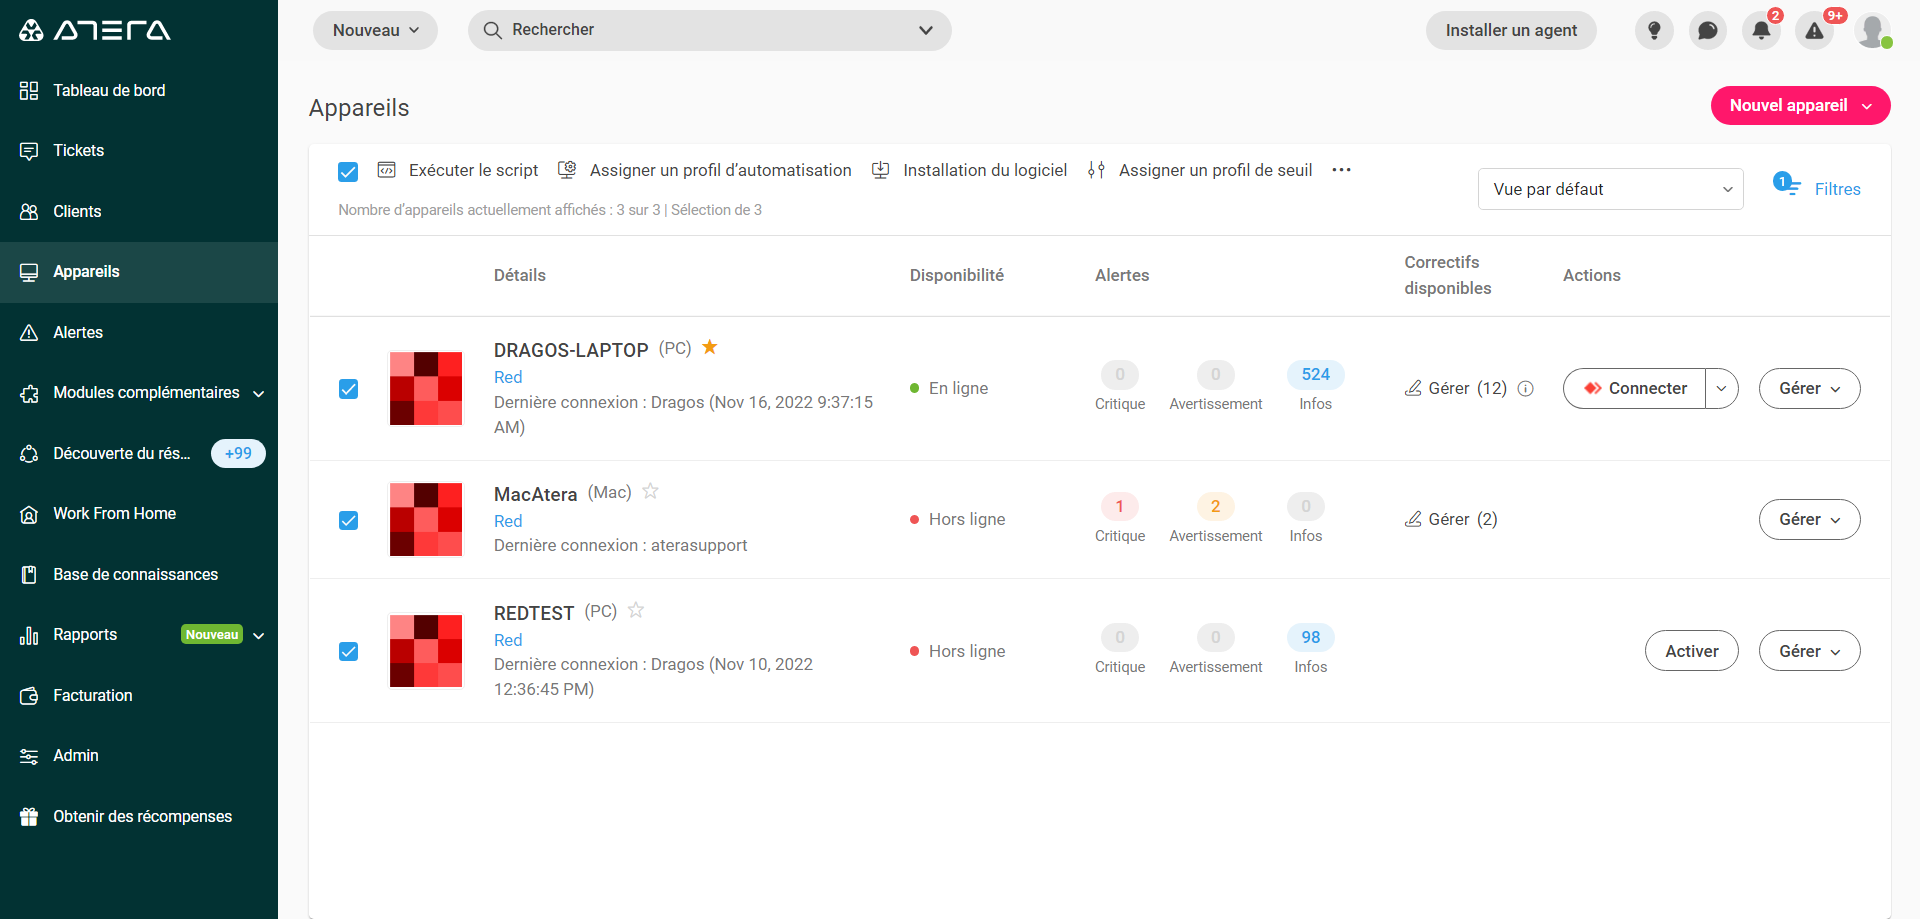Open the Vue par défaut dropdown
This screenshot has height=919, width=1920.
[1610, 189]
